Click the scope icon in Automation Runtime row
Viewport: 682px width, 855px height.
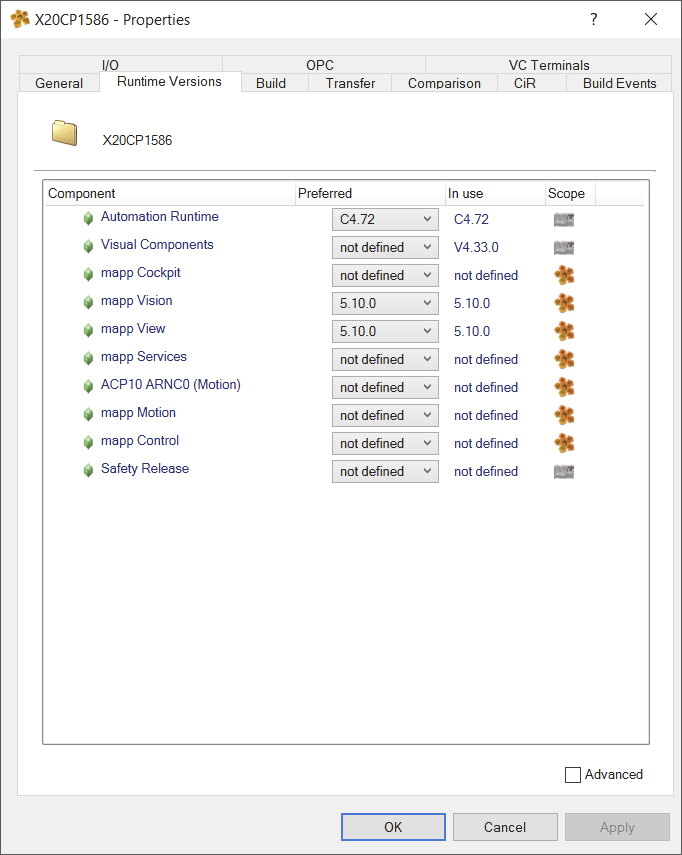tap(564, 220)
